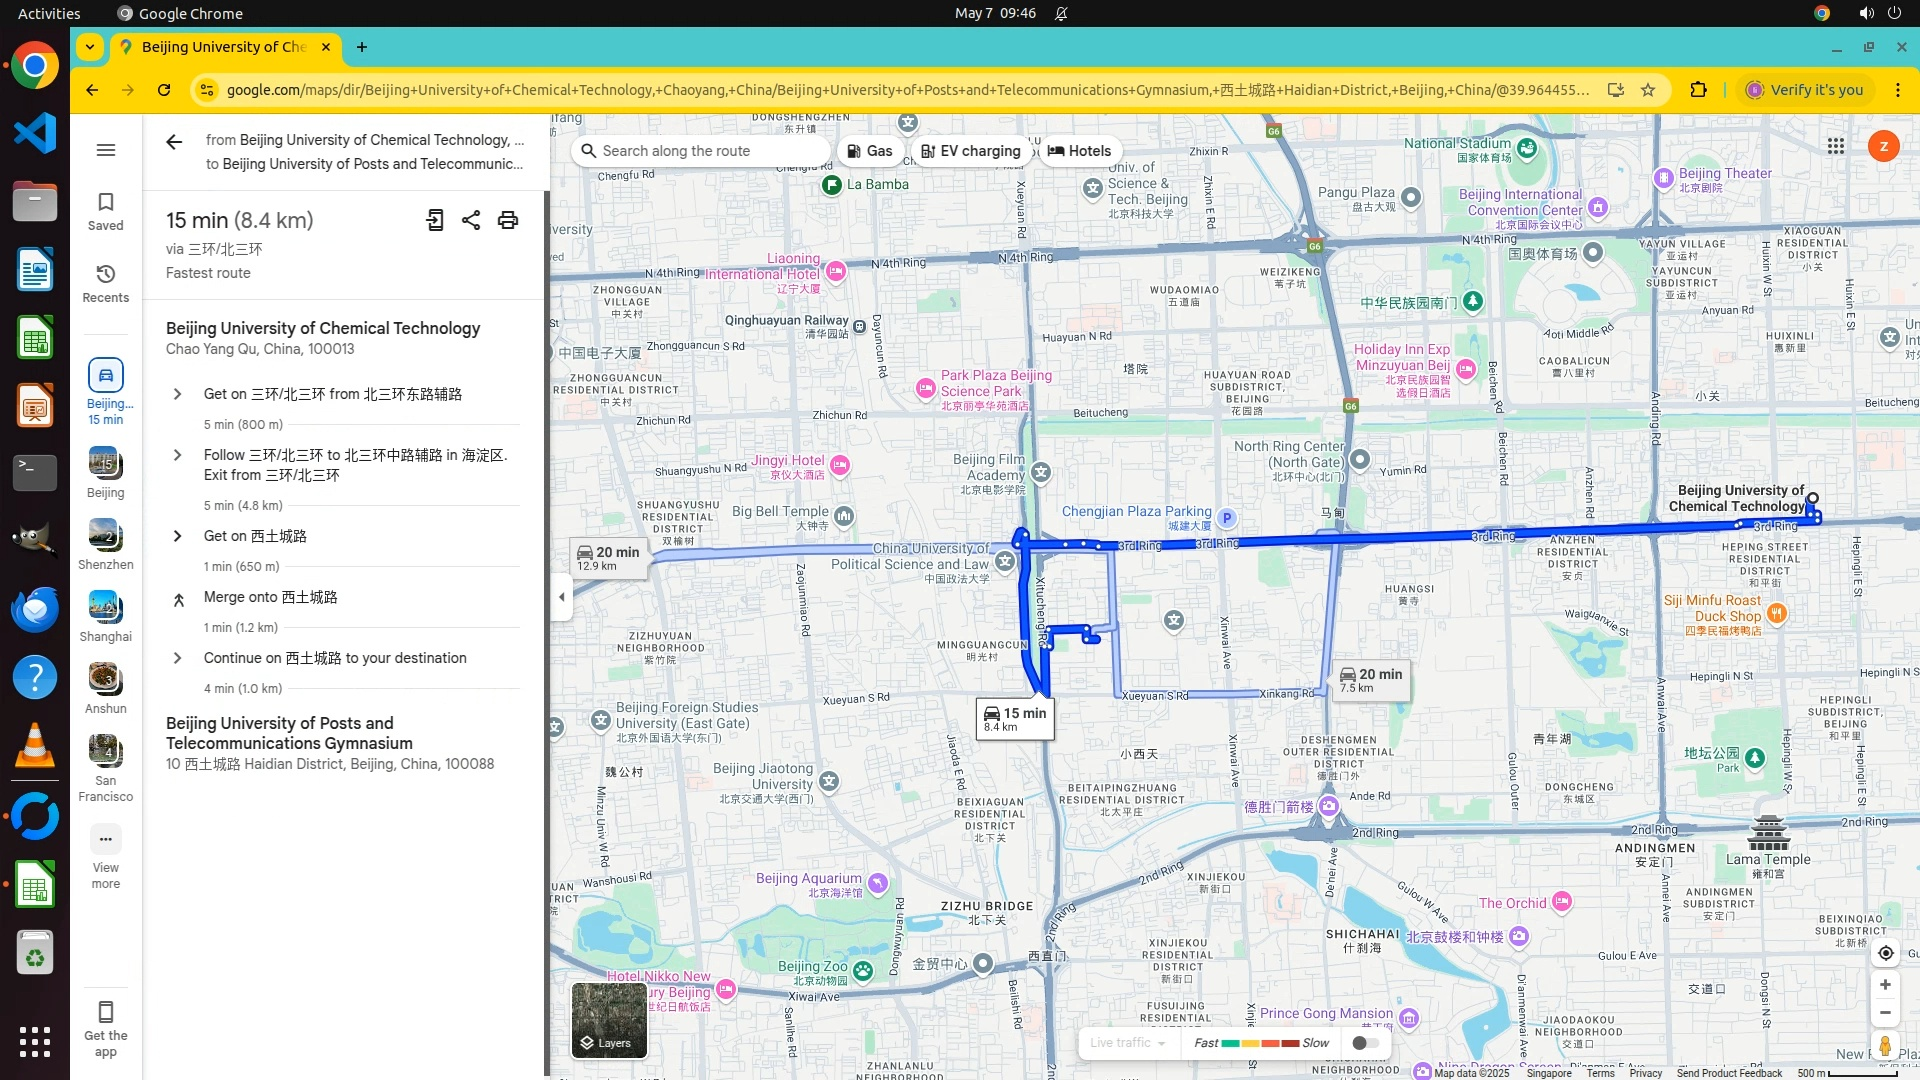The width and height of the screenshot is (1920, 1080).
Task: Click the Share route icon
Action: (x=471, y=220)
